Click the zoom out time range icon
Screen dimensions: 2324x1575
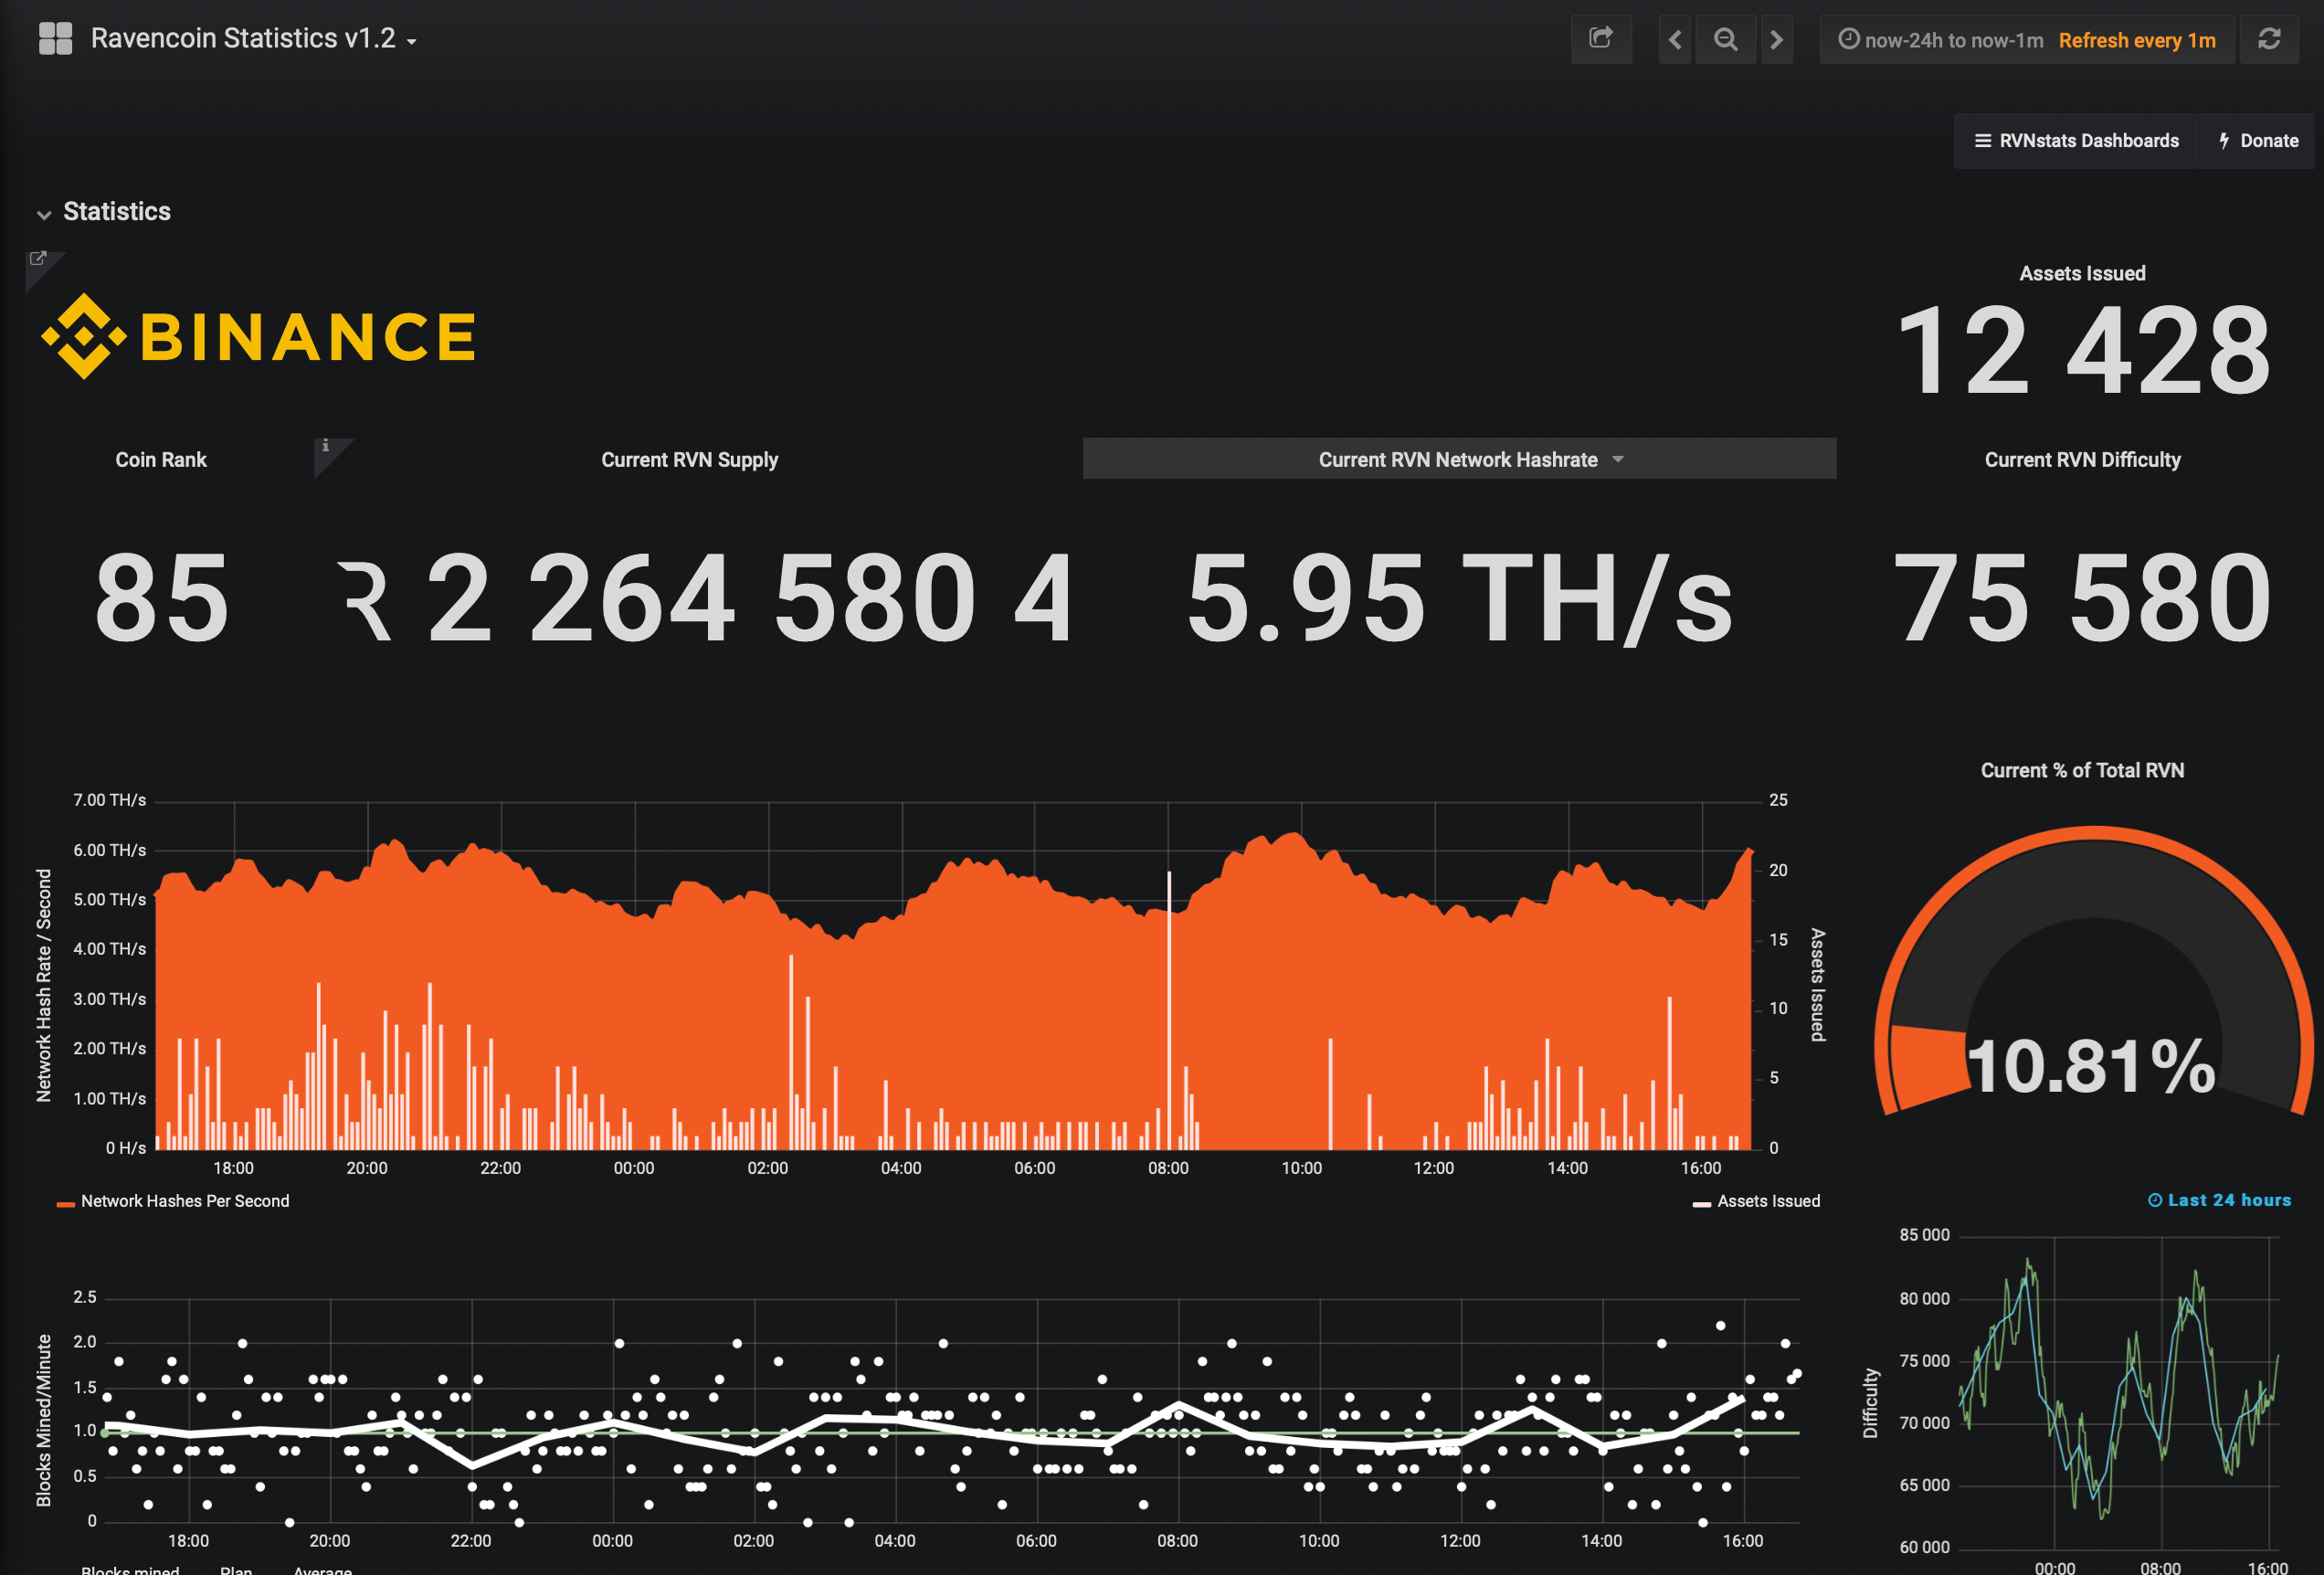click(x=1725, y=39)
